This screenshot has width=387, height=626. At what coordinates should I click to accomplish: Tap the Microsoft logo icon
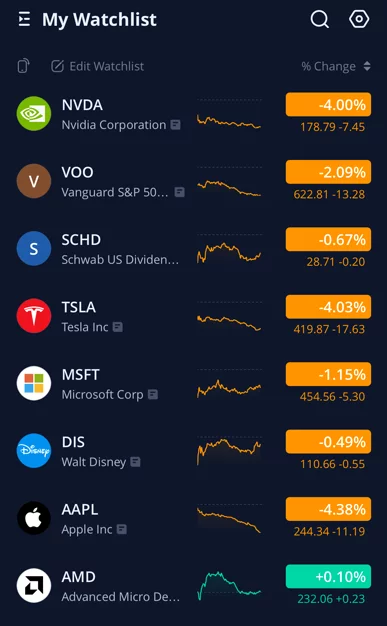(x=34, y=383)
